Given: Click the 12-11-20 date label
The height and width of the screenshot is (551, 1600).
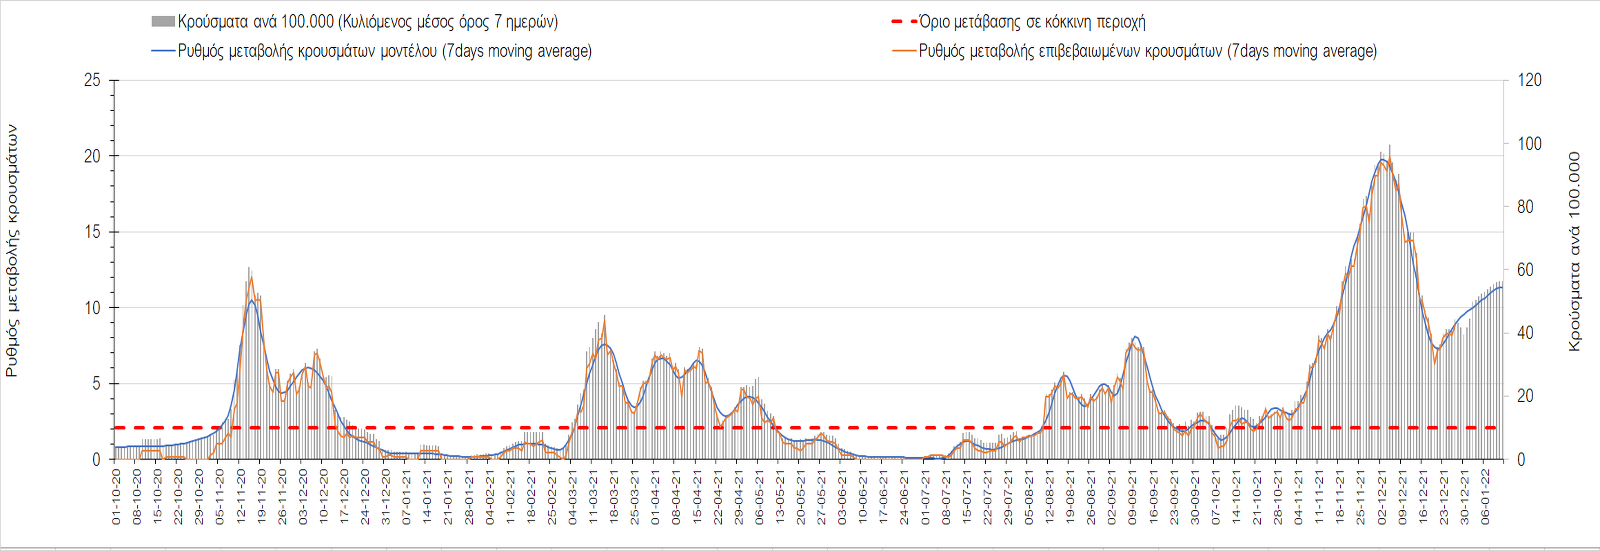Looking at the screenshot, I should point(241,498).
